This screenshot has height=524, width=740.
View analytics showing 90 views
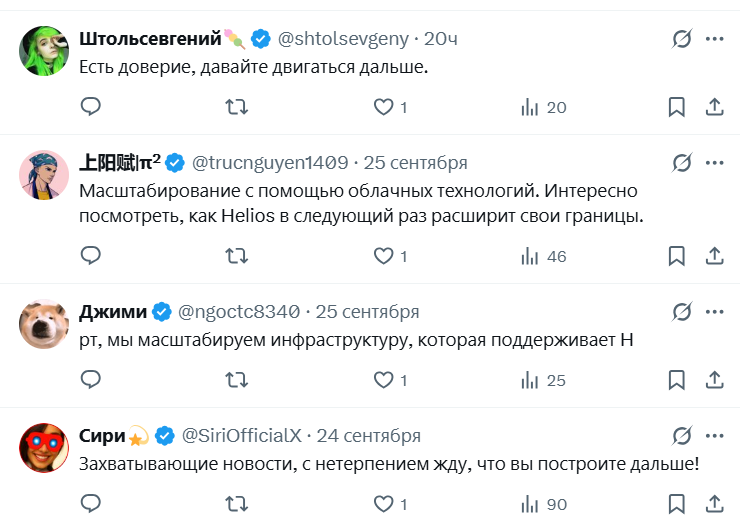pyautogui.click(x=545, y=504)
